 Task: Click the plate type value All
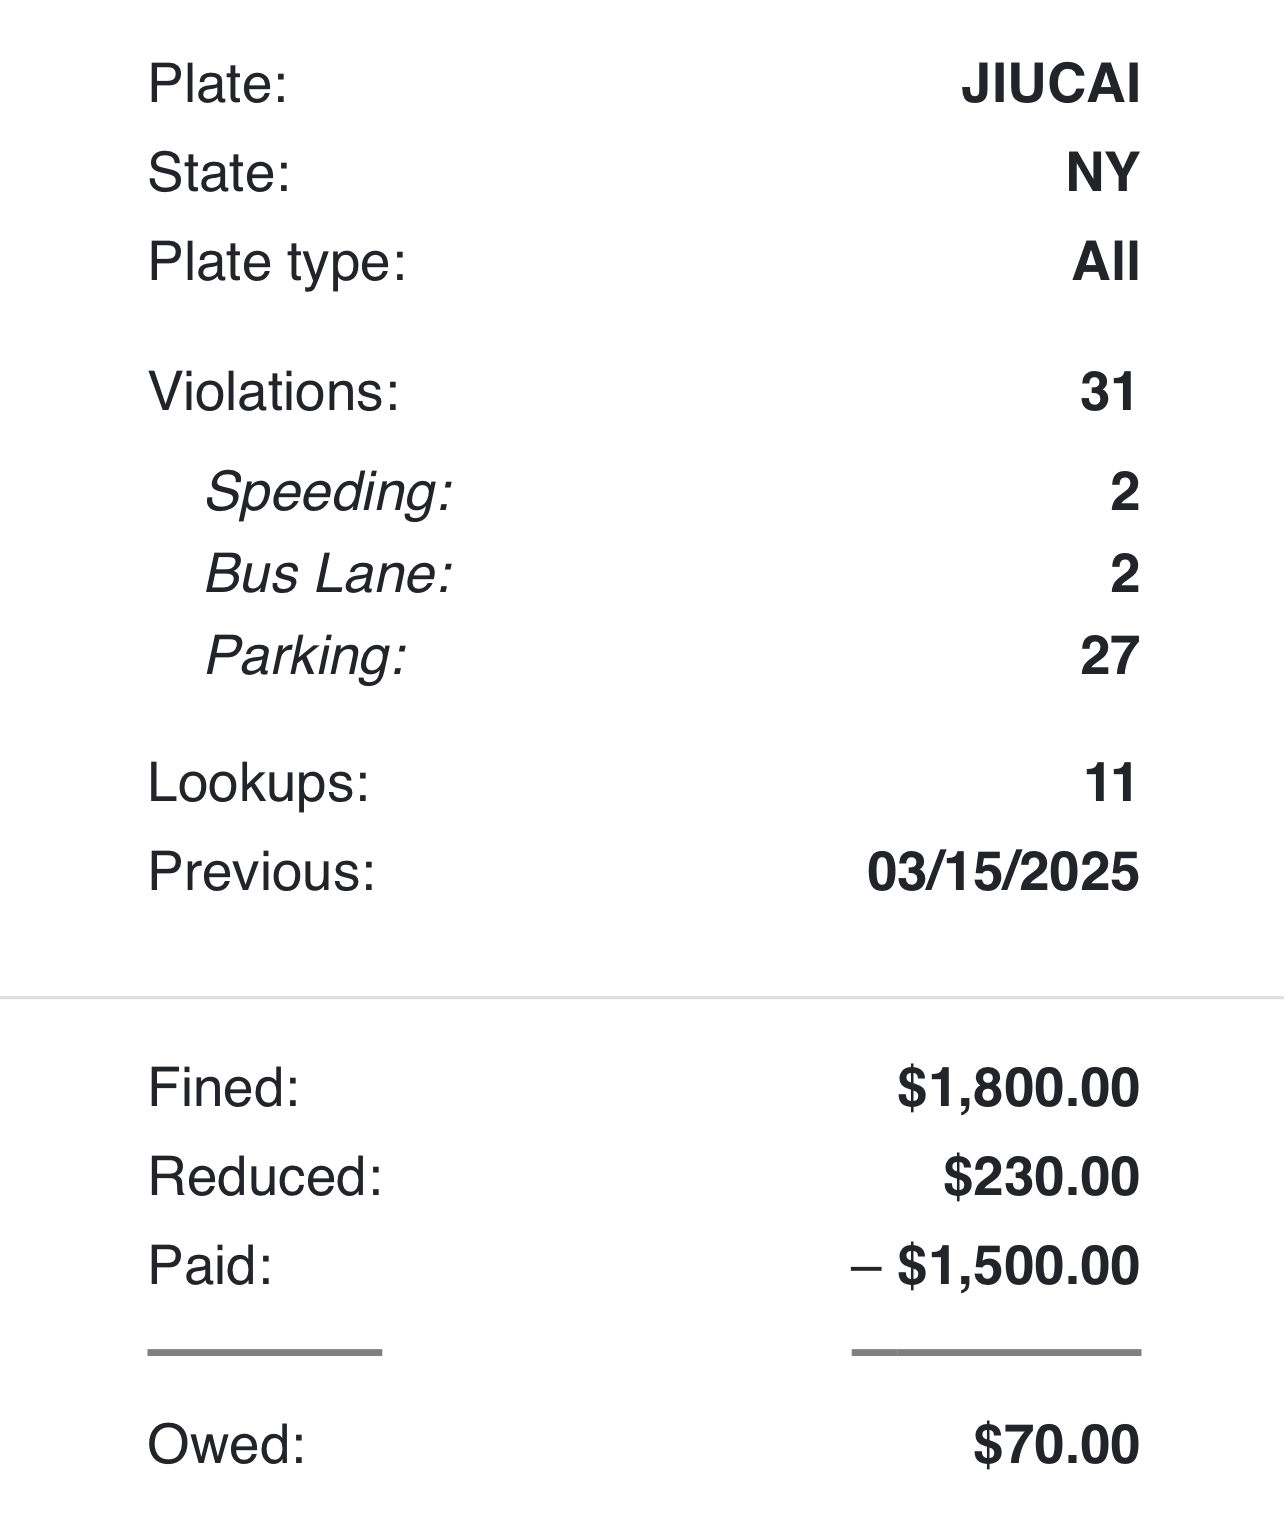click(x=1105, y=262)
